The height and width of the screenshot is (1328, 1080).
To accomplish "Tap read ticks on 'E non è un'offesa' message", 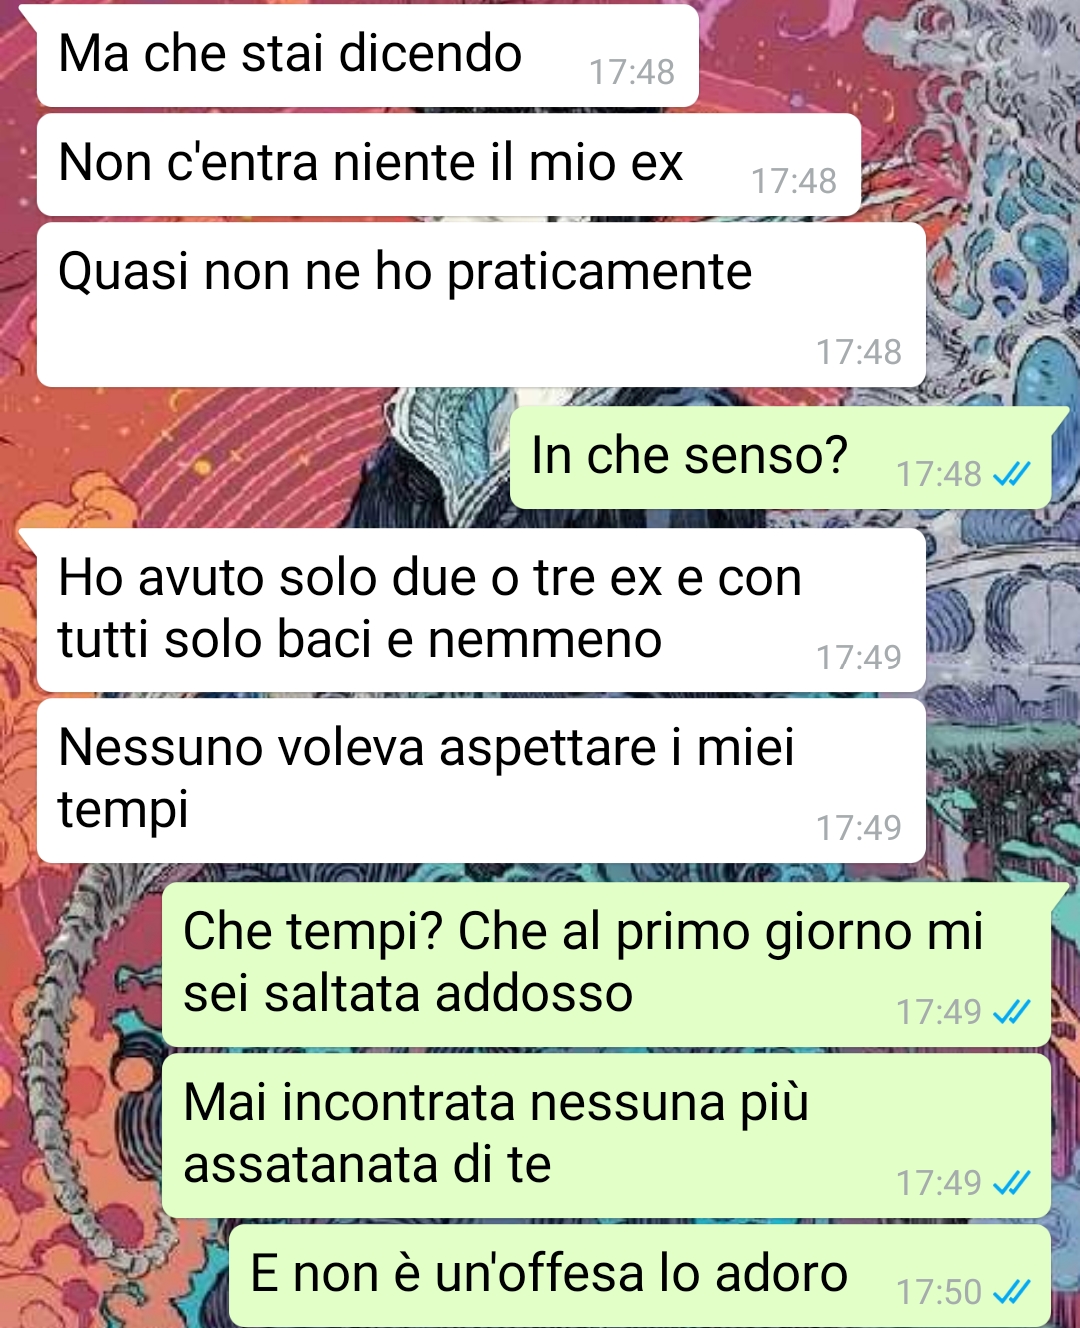I will [x=1011, y=1292].
